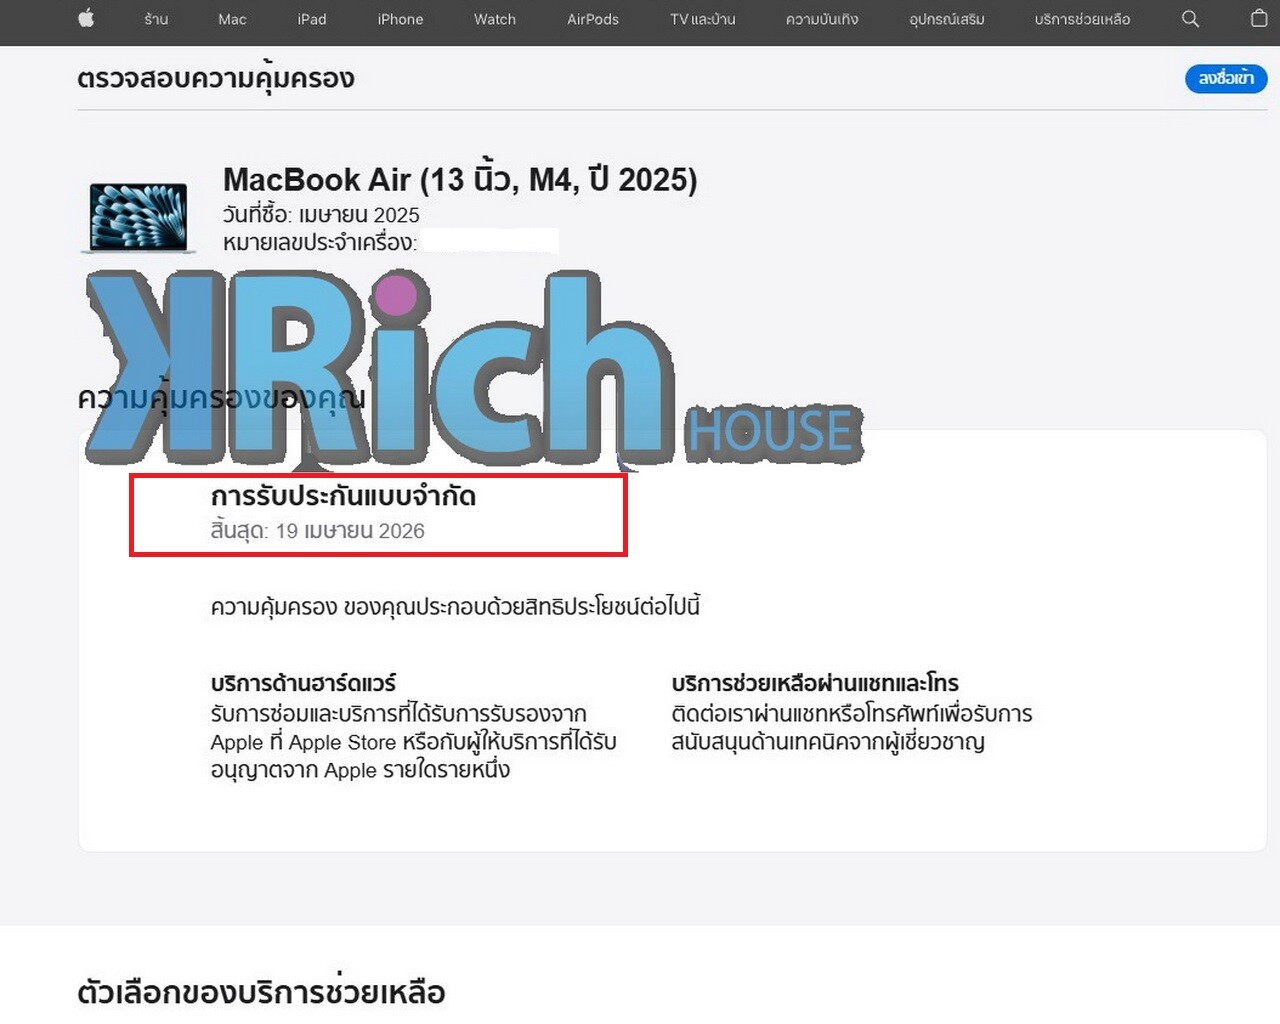Click สิ้นสุด: 19 เมษายน 2026 text
1280x1024 pixels.
[x=318, y=530]
